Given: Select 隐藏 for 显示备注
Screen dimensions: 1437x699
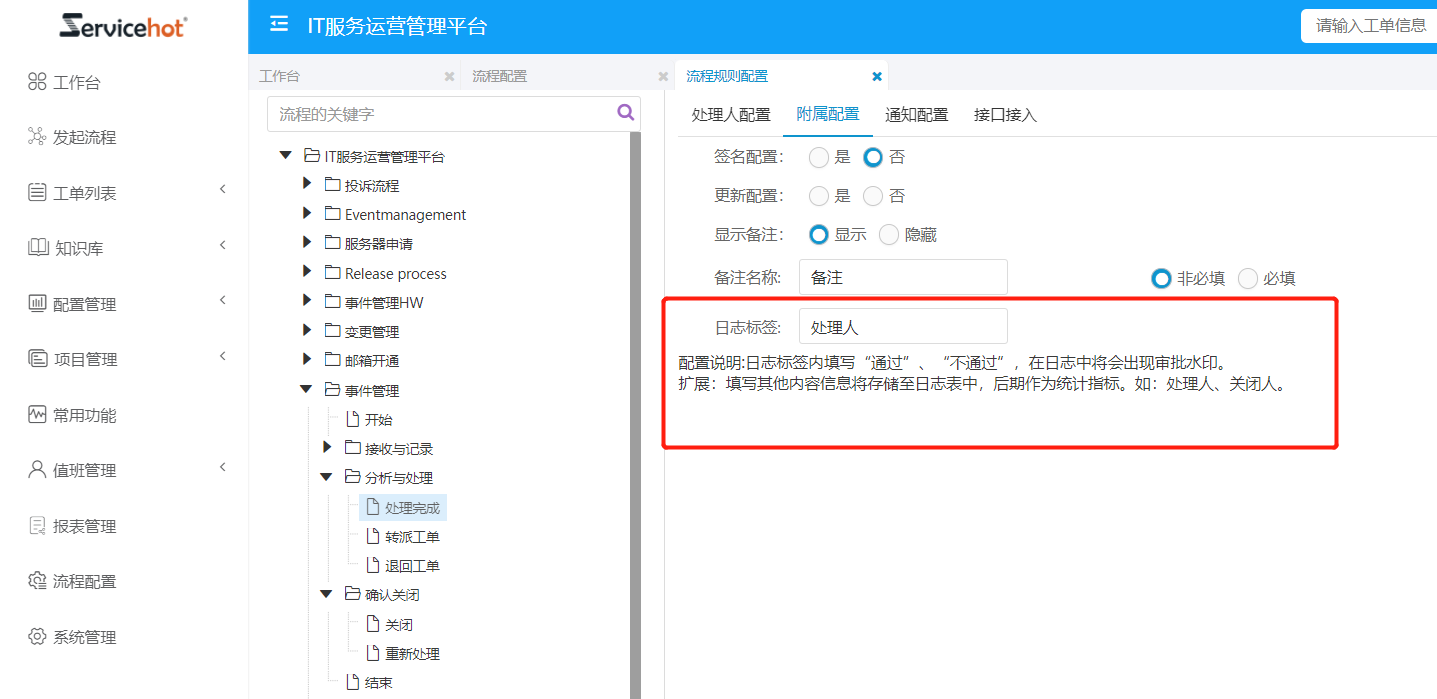Looking at the screenshot, I should point(889,235).
